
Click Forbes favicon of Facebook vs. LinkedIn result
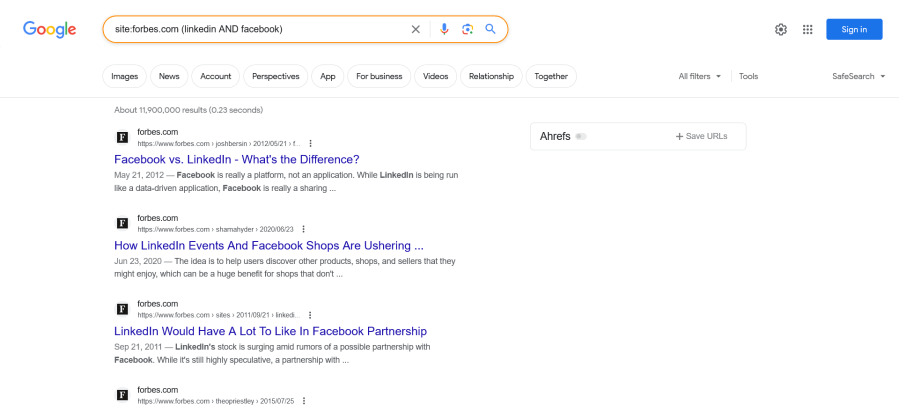coord(122,138)
